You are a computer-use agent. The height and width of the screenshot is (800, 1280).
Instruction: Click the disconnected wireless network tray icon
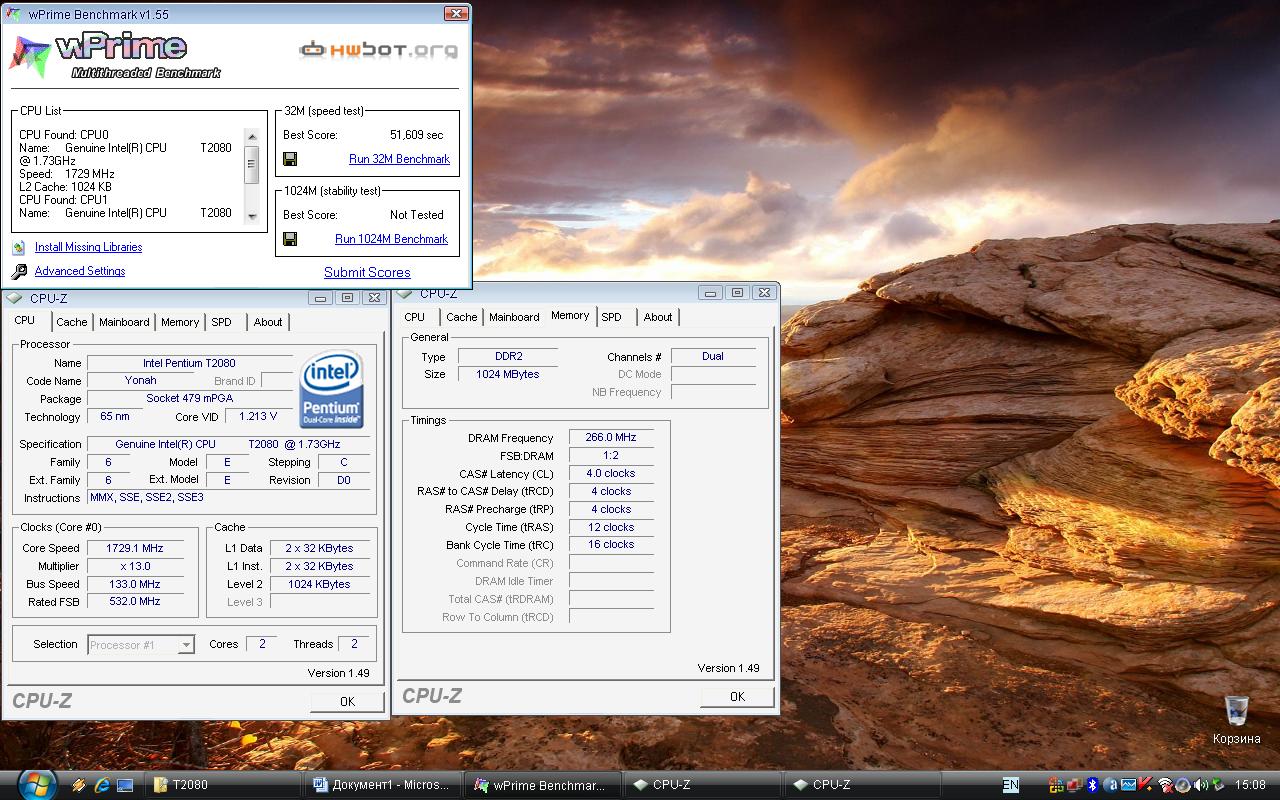(1166, 785)
